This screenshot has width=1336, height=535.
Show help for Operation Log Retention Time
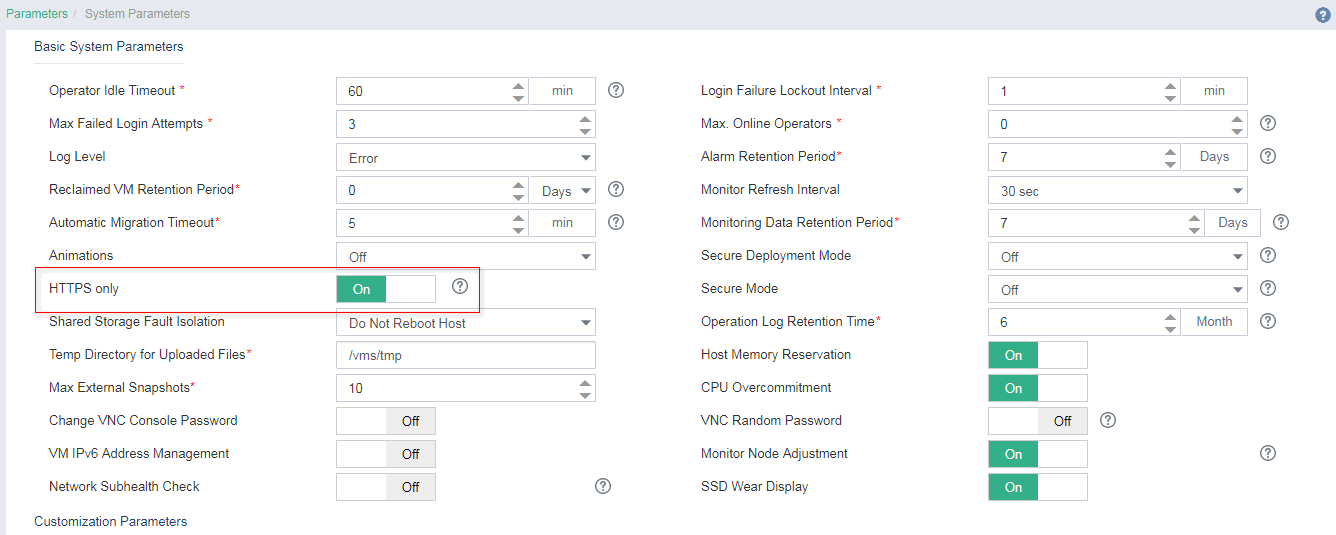point(1268,321)
